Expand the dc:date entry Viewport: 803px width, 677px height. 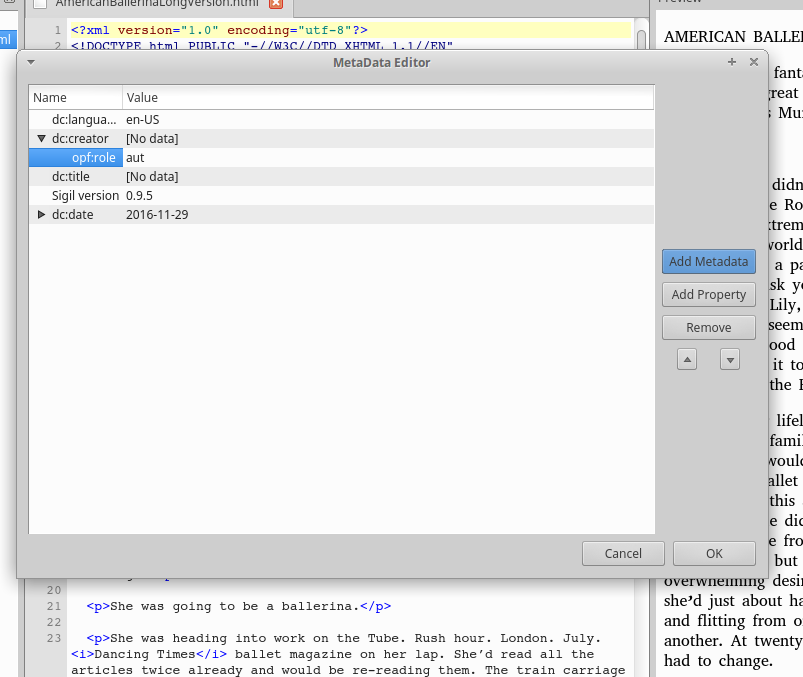(x=42, y=215)
